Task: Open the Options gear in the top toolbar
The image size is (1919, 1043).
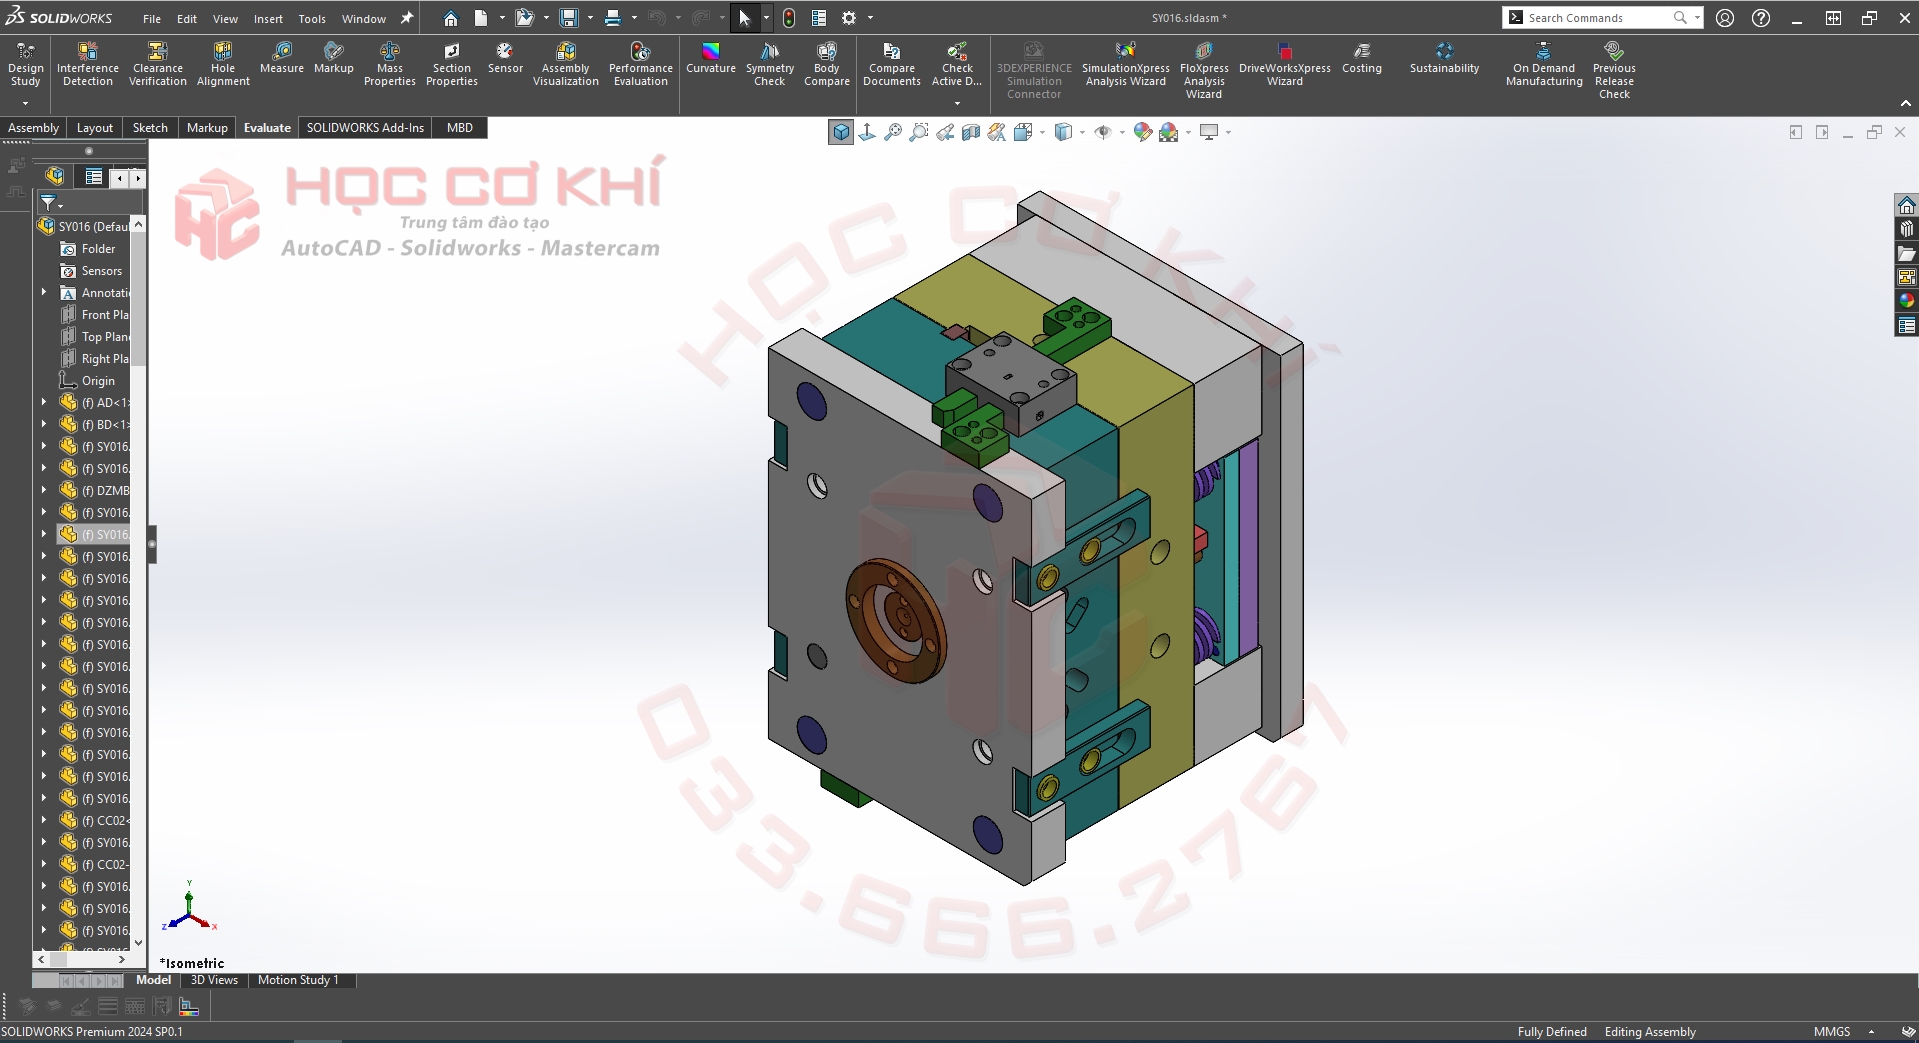Action: click(x=849, y=18)
